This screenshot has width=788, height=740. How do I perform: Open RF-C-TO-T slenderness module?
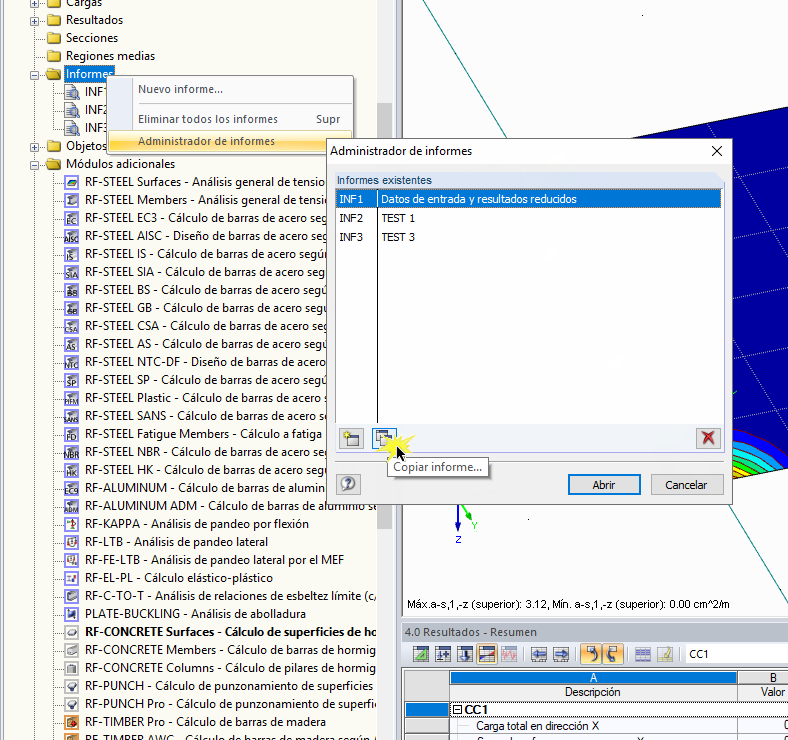pos(230,596)
